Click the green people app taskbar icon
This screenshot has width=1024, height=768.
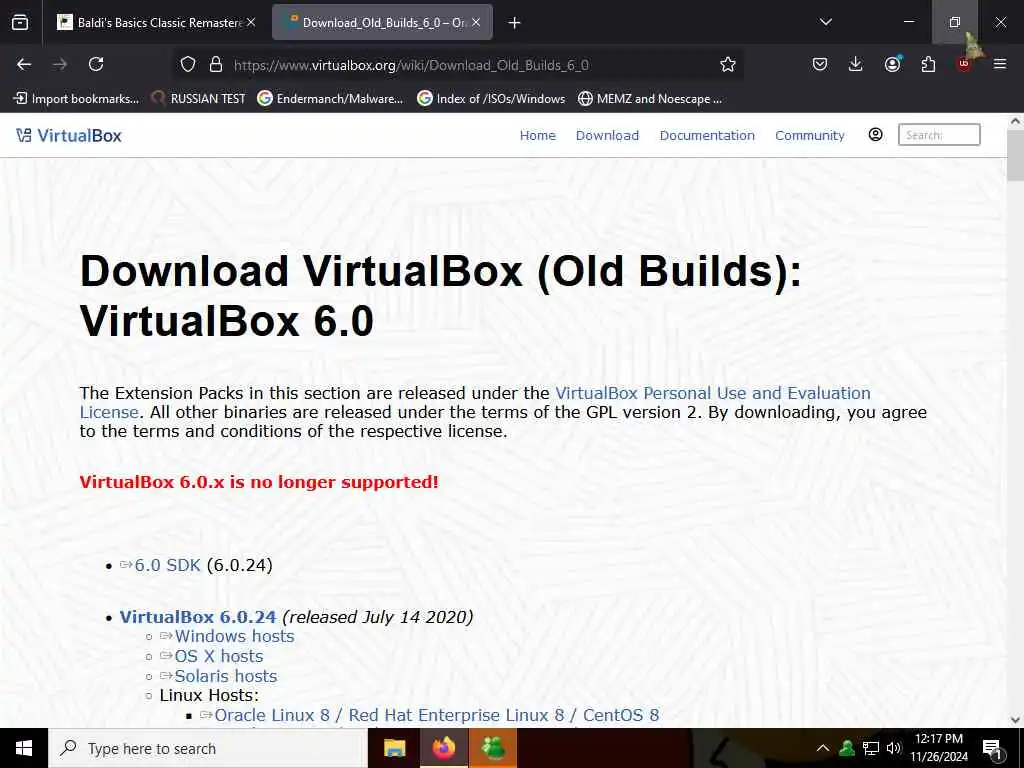point(493,748)
